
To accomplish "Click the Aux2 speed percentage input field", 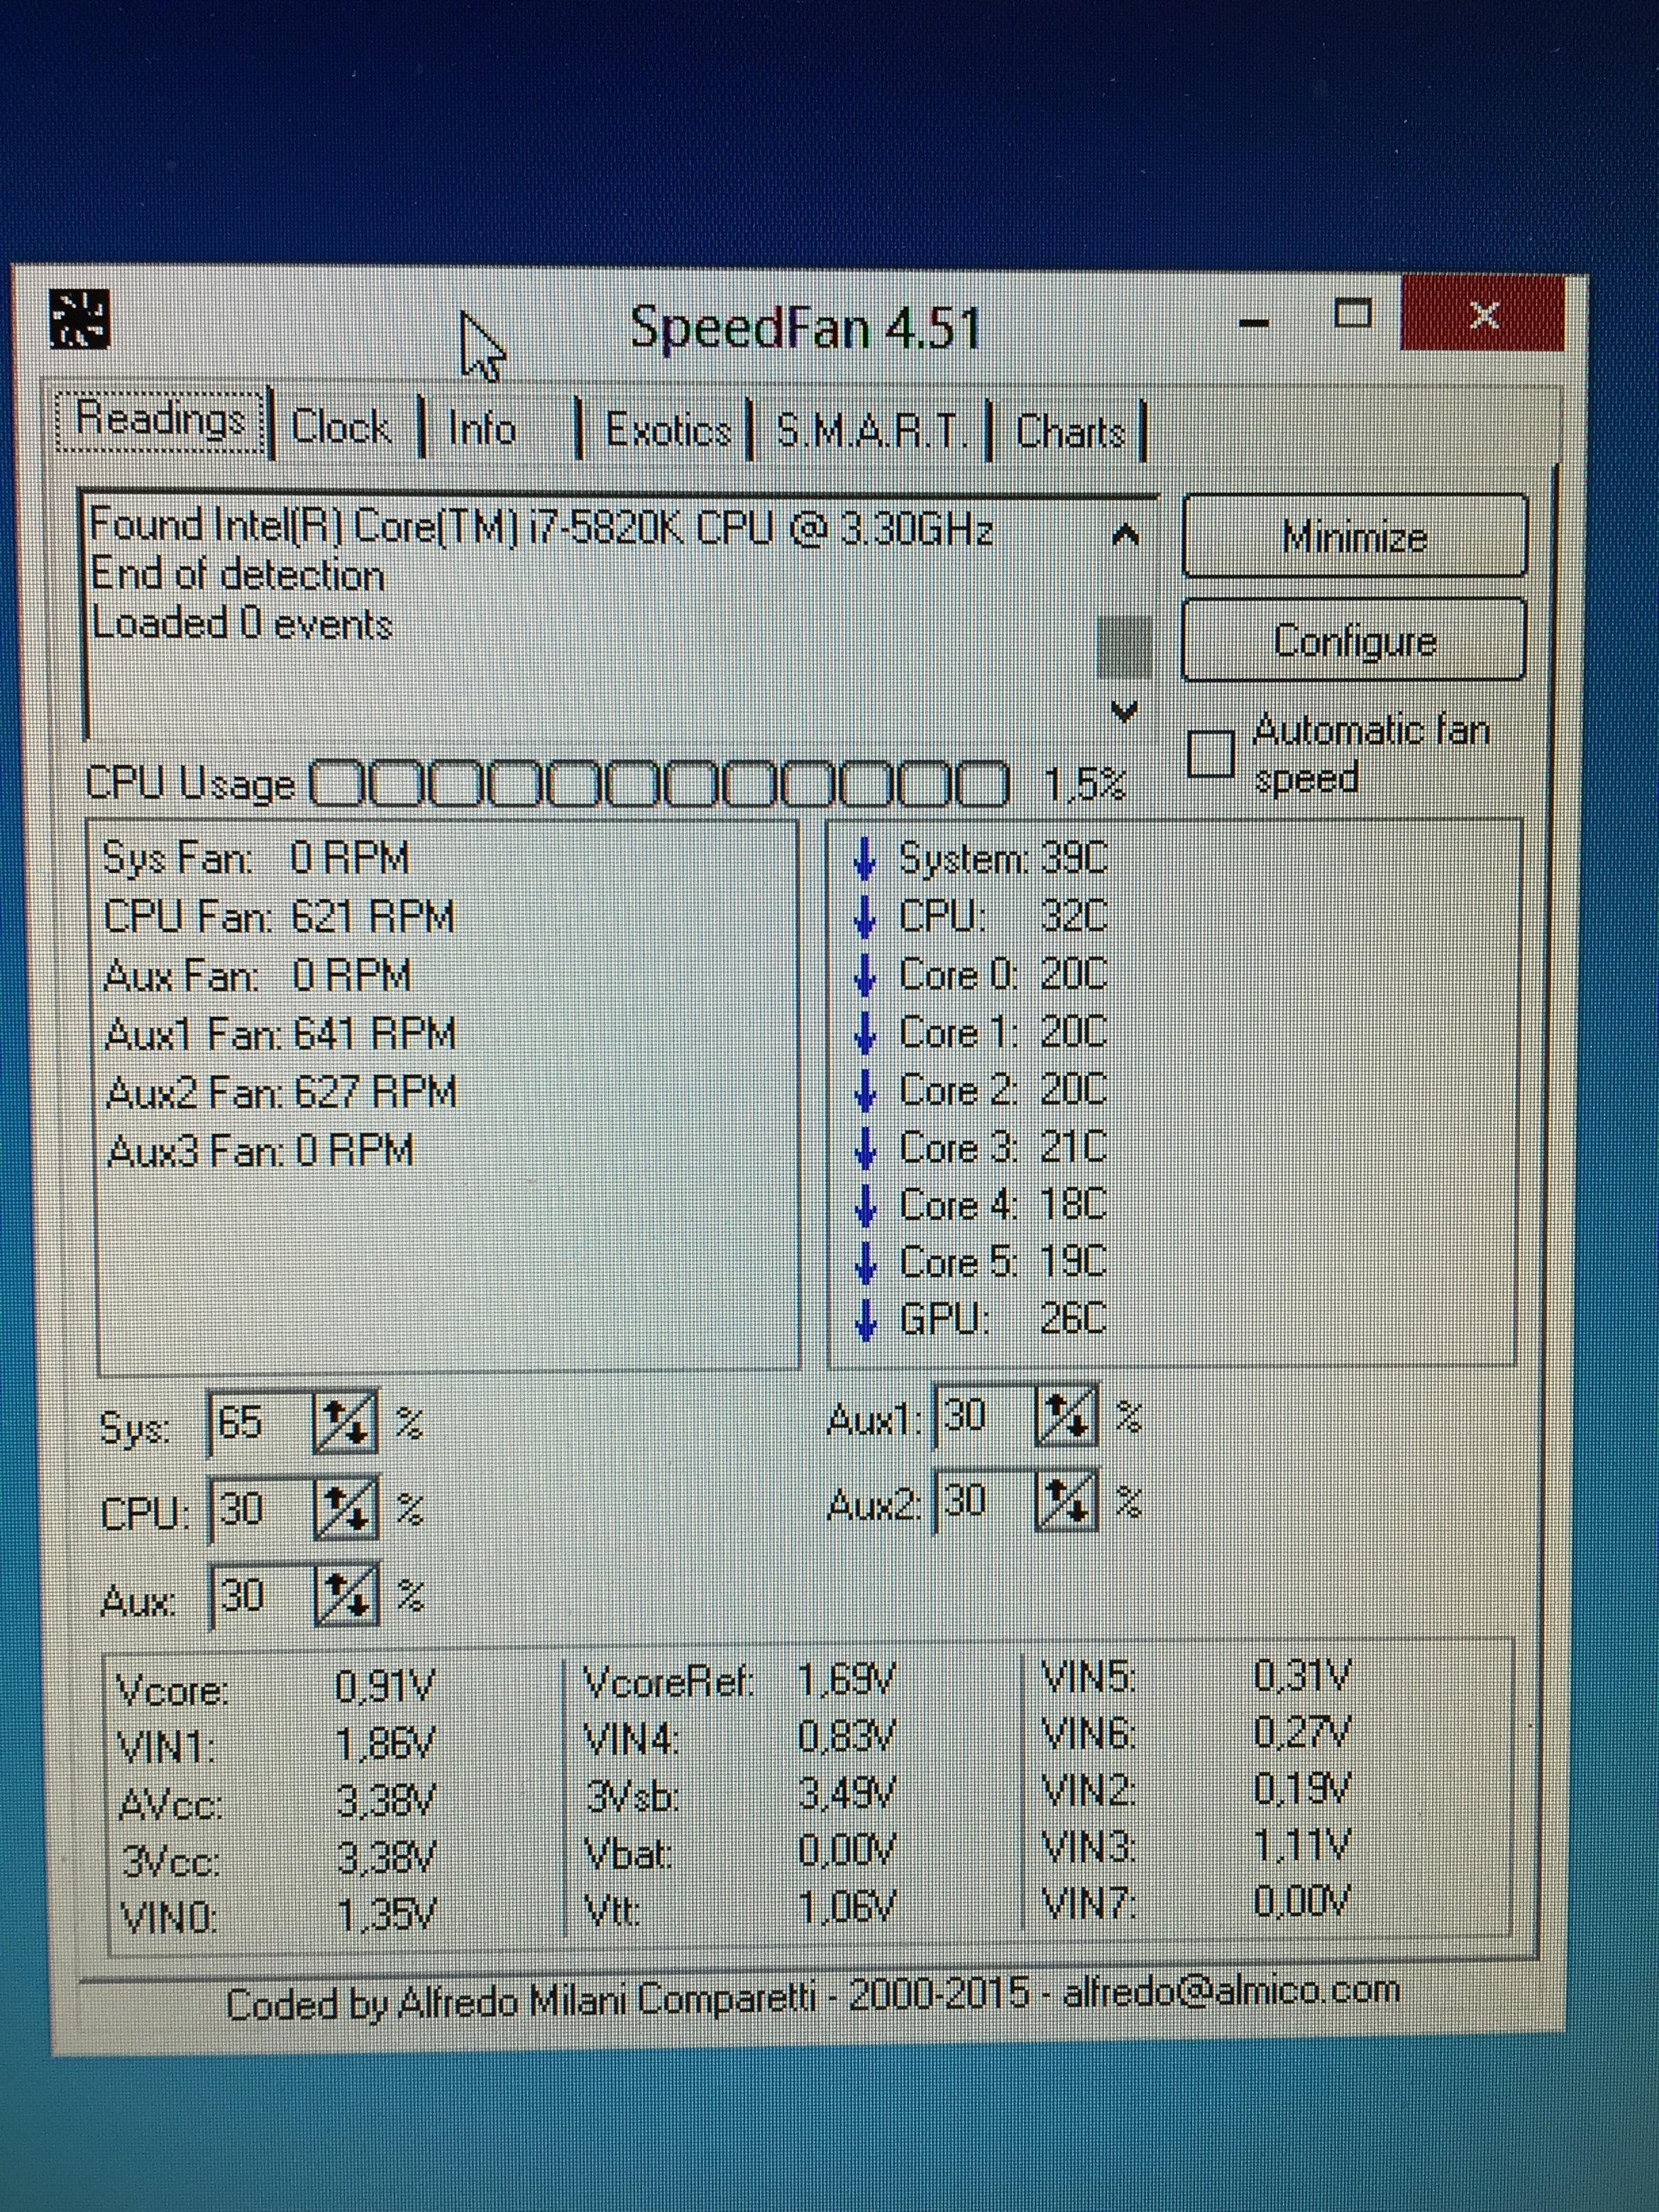I will point(980,1501).
